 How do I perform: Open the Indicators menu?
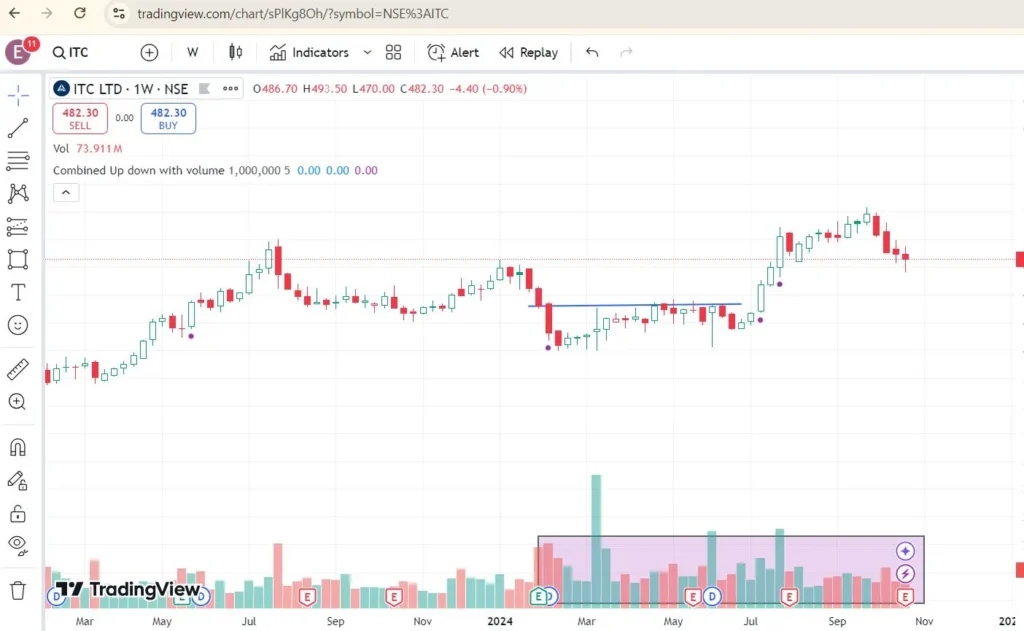point(309,53)
